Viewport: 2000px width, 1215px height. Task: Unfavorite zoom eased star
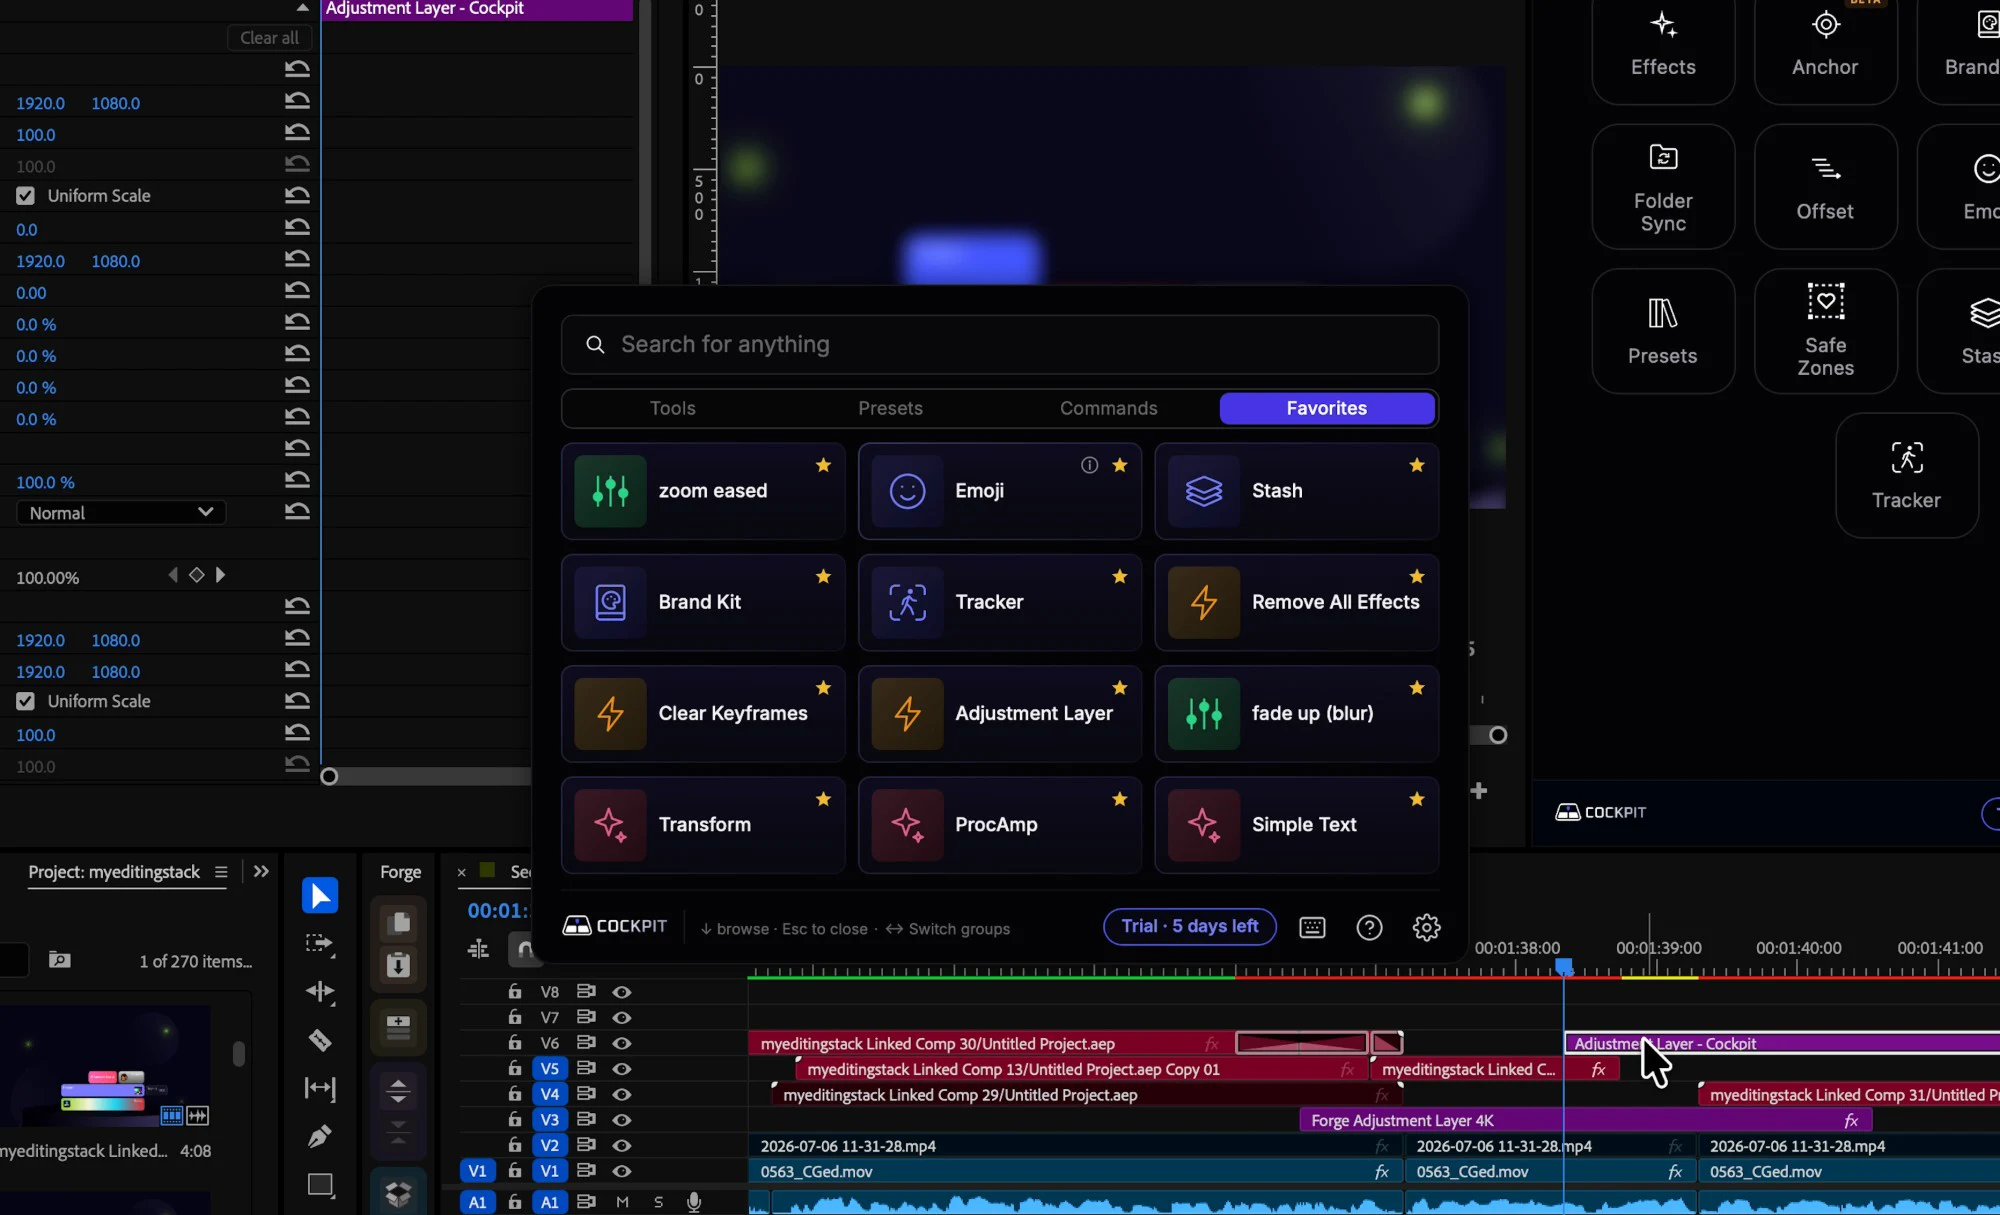point(823,465)
